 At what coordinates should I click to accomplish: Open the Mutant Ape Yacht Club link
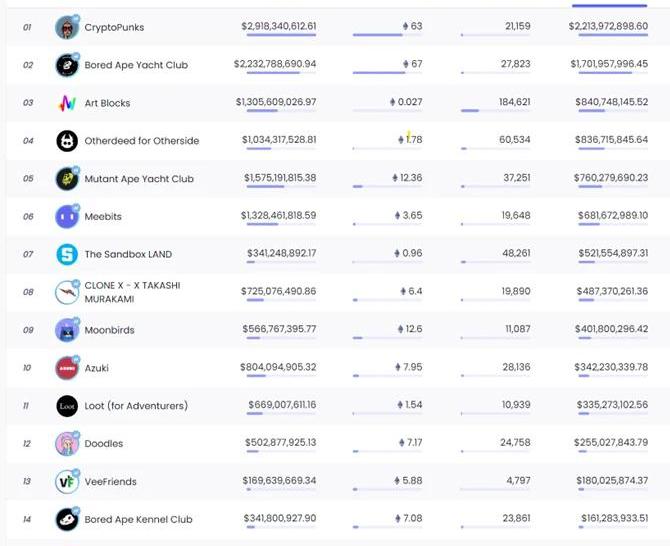(139, 179)
